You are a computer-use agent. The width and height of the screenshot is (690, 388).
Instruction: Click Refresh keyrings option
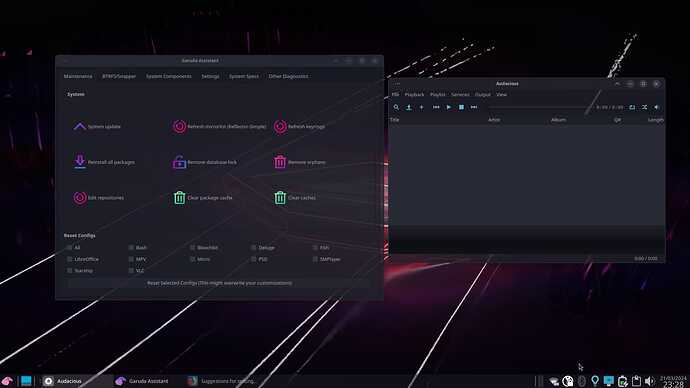pyautogui.click(x=299, y=127)
